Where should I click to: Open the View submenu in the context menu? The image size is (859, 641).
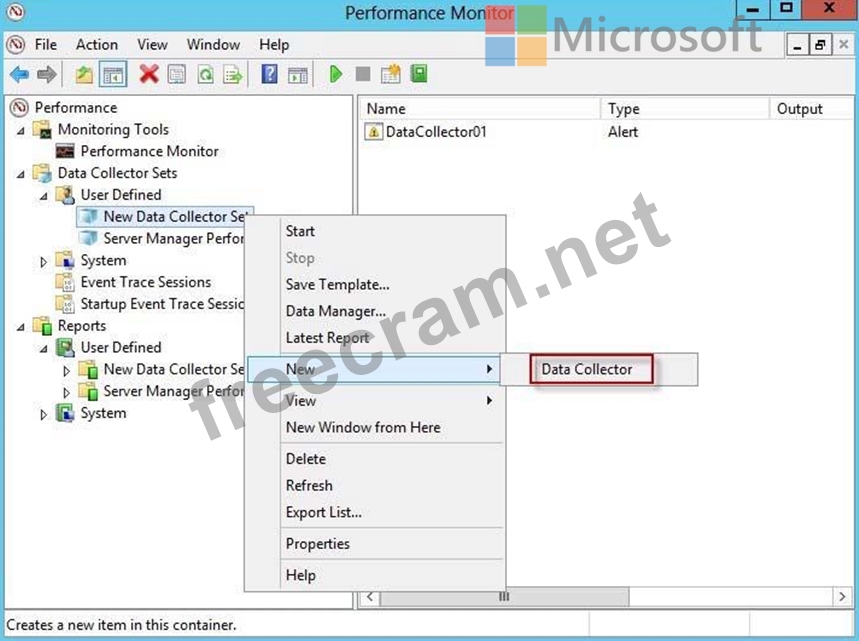click(x=375, y=401)
